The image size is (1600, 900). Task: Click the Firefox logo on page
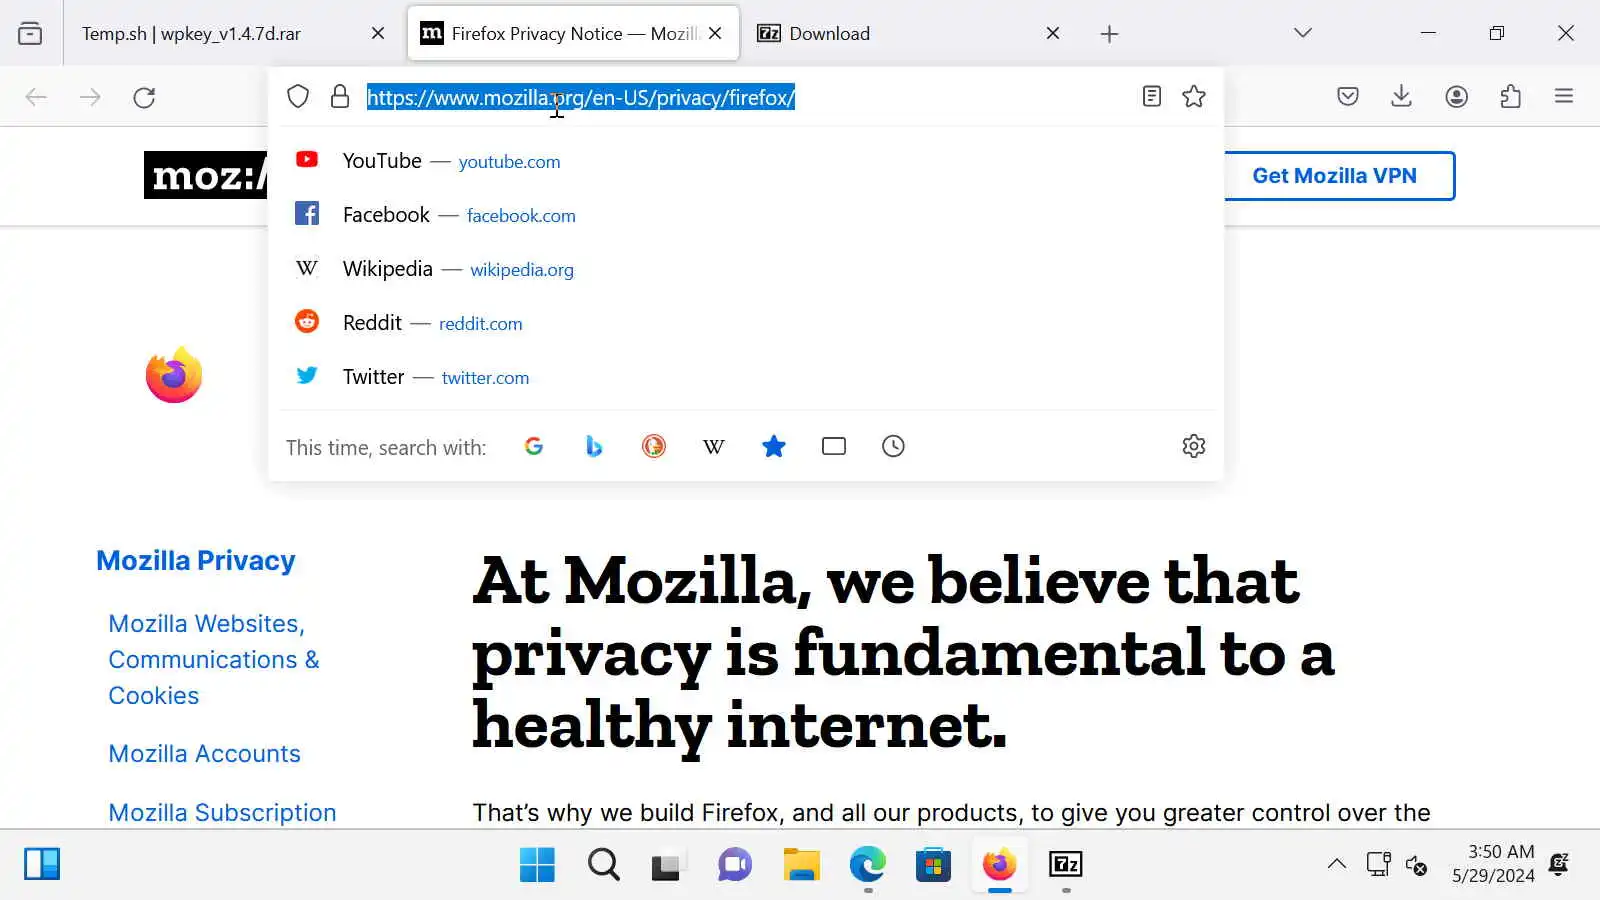click(174, 376)
